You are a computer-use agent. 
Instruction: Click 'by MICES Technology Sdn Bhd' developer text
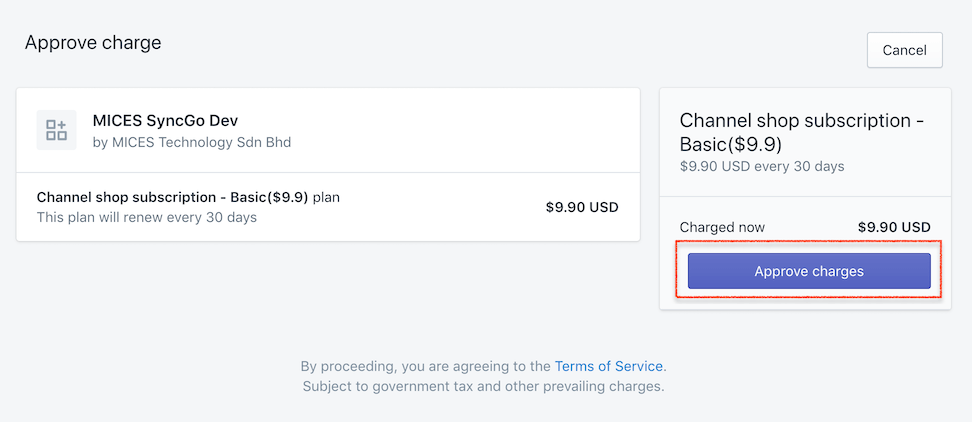coord(191,142)
